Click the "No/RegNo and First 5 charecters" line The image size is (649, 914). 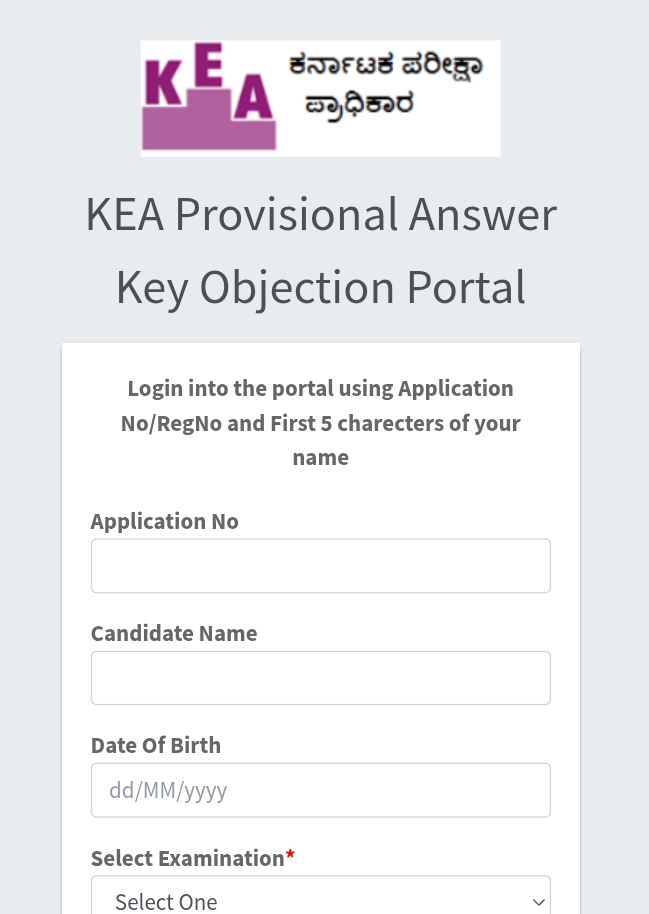(321, 423)
